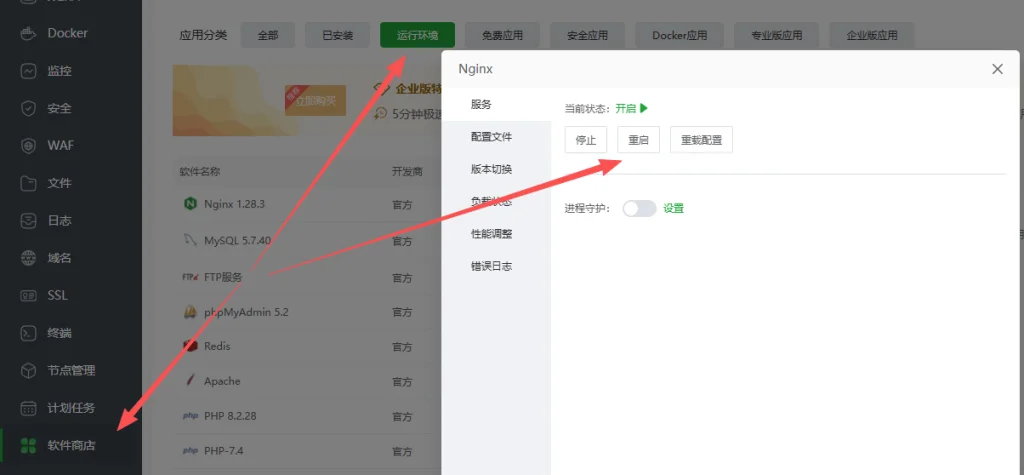The width and height of the screenshot is (1024, 475).
Task: Click the Nginx logo icon in list
Action: (189, 204)
